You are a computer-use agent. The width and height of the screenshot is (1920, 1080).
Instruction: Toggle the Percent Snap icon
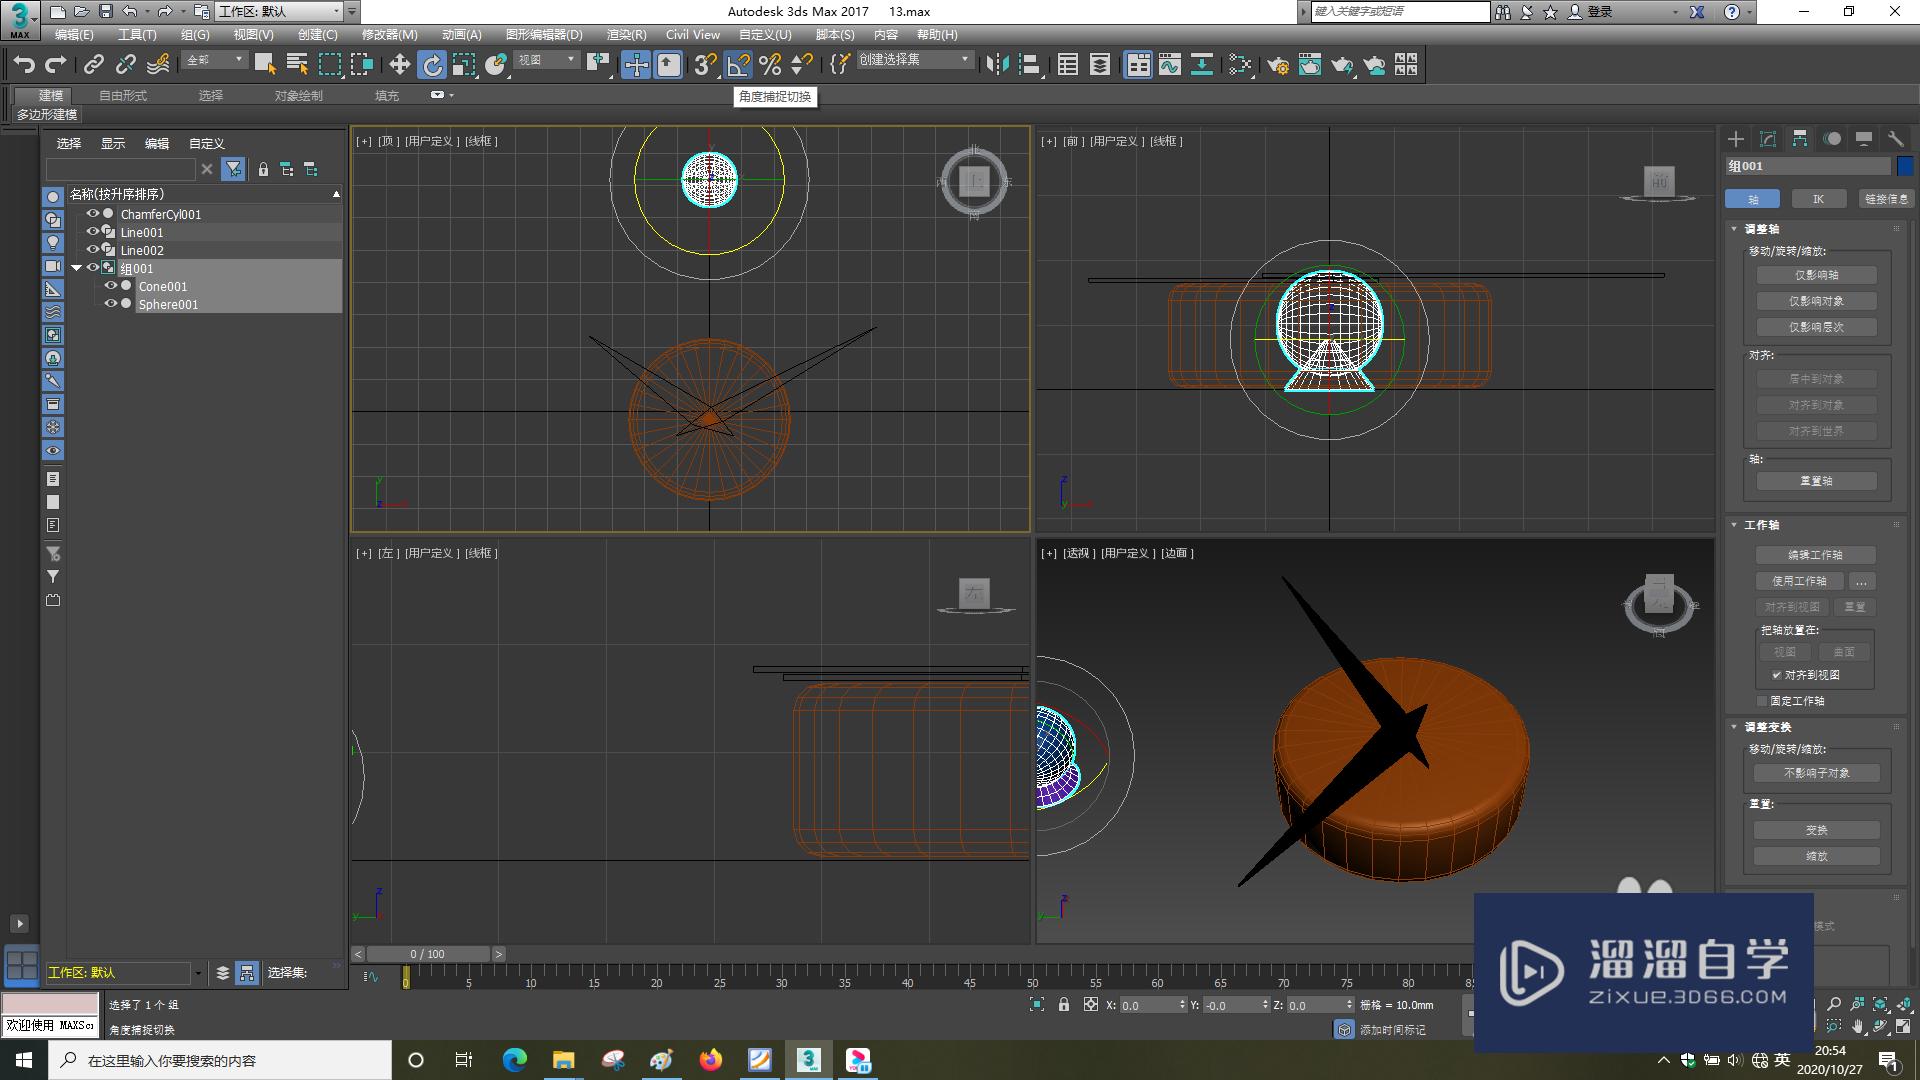(770, 65)
